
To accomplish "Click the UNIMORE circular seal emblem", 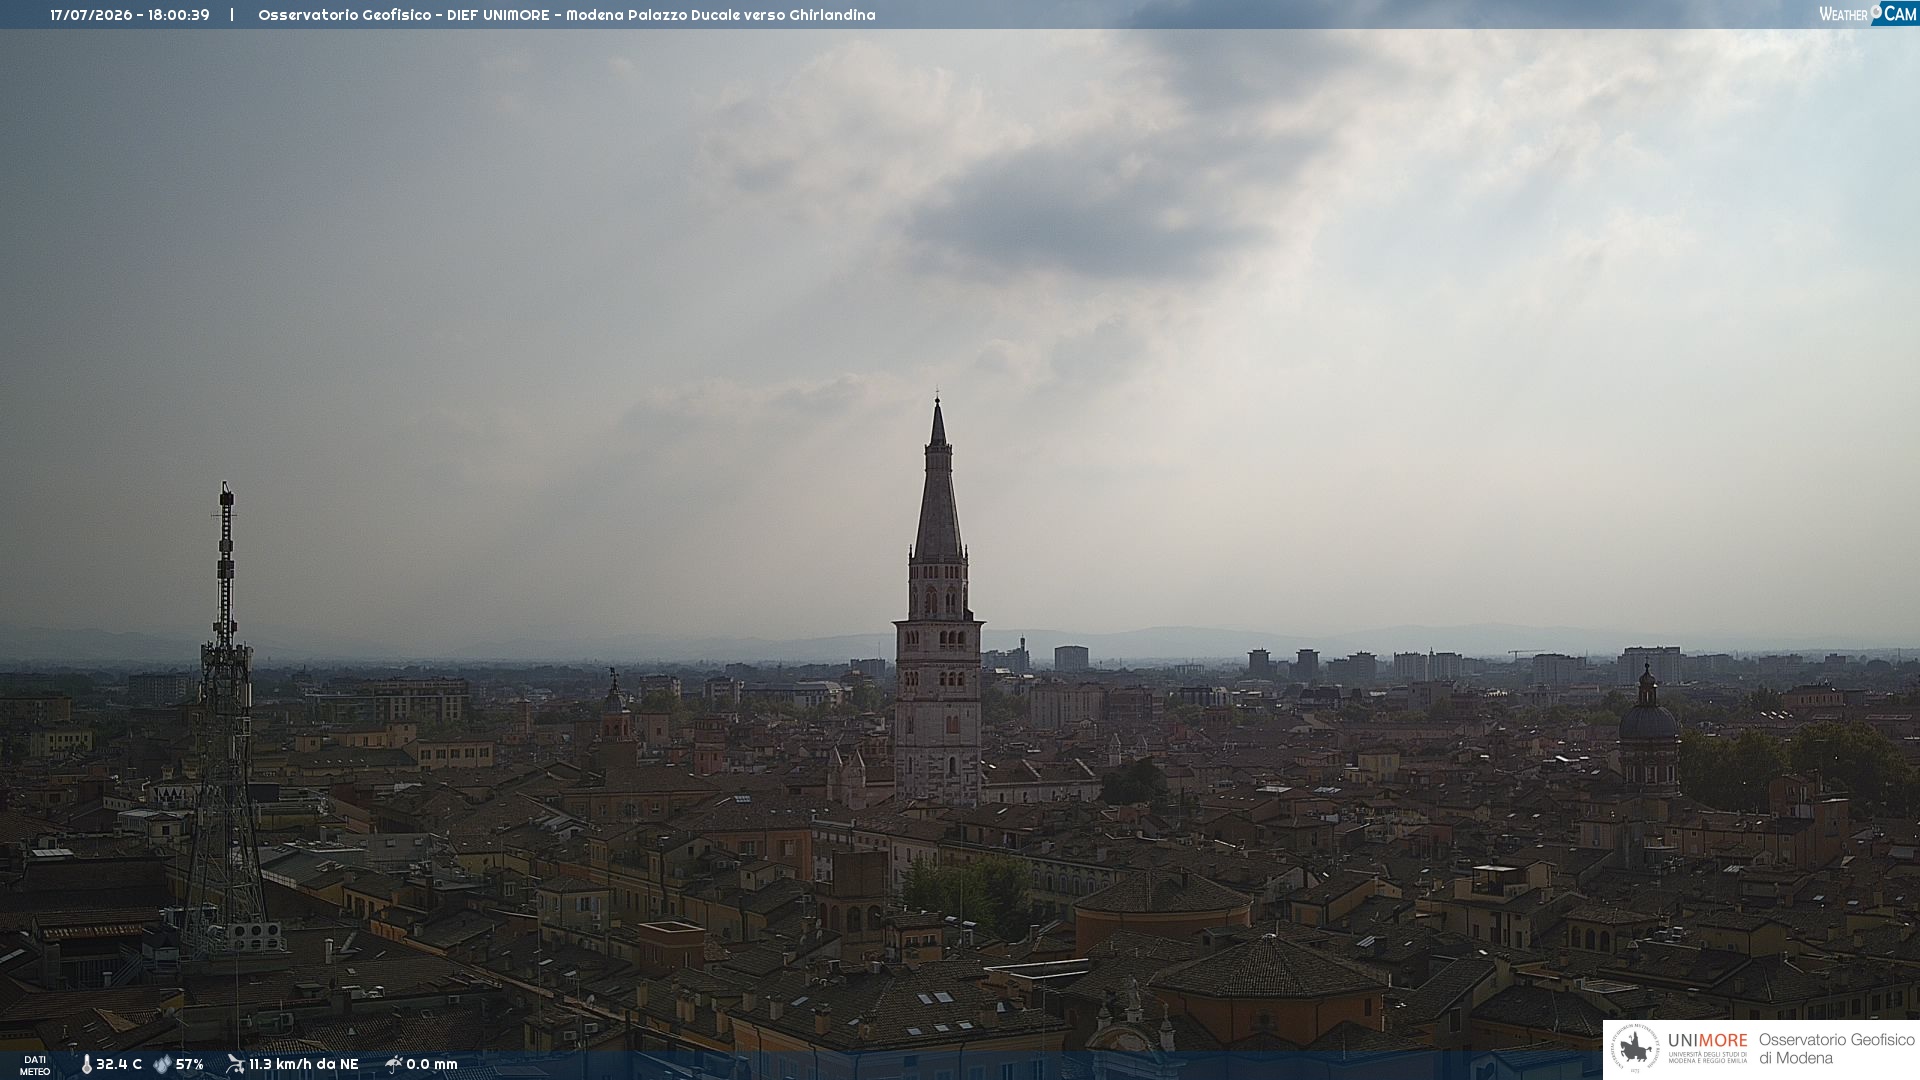I will [x=1635, y=1049].
